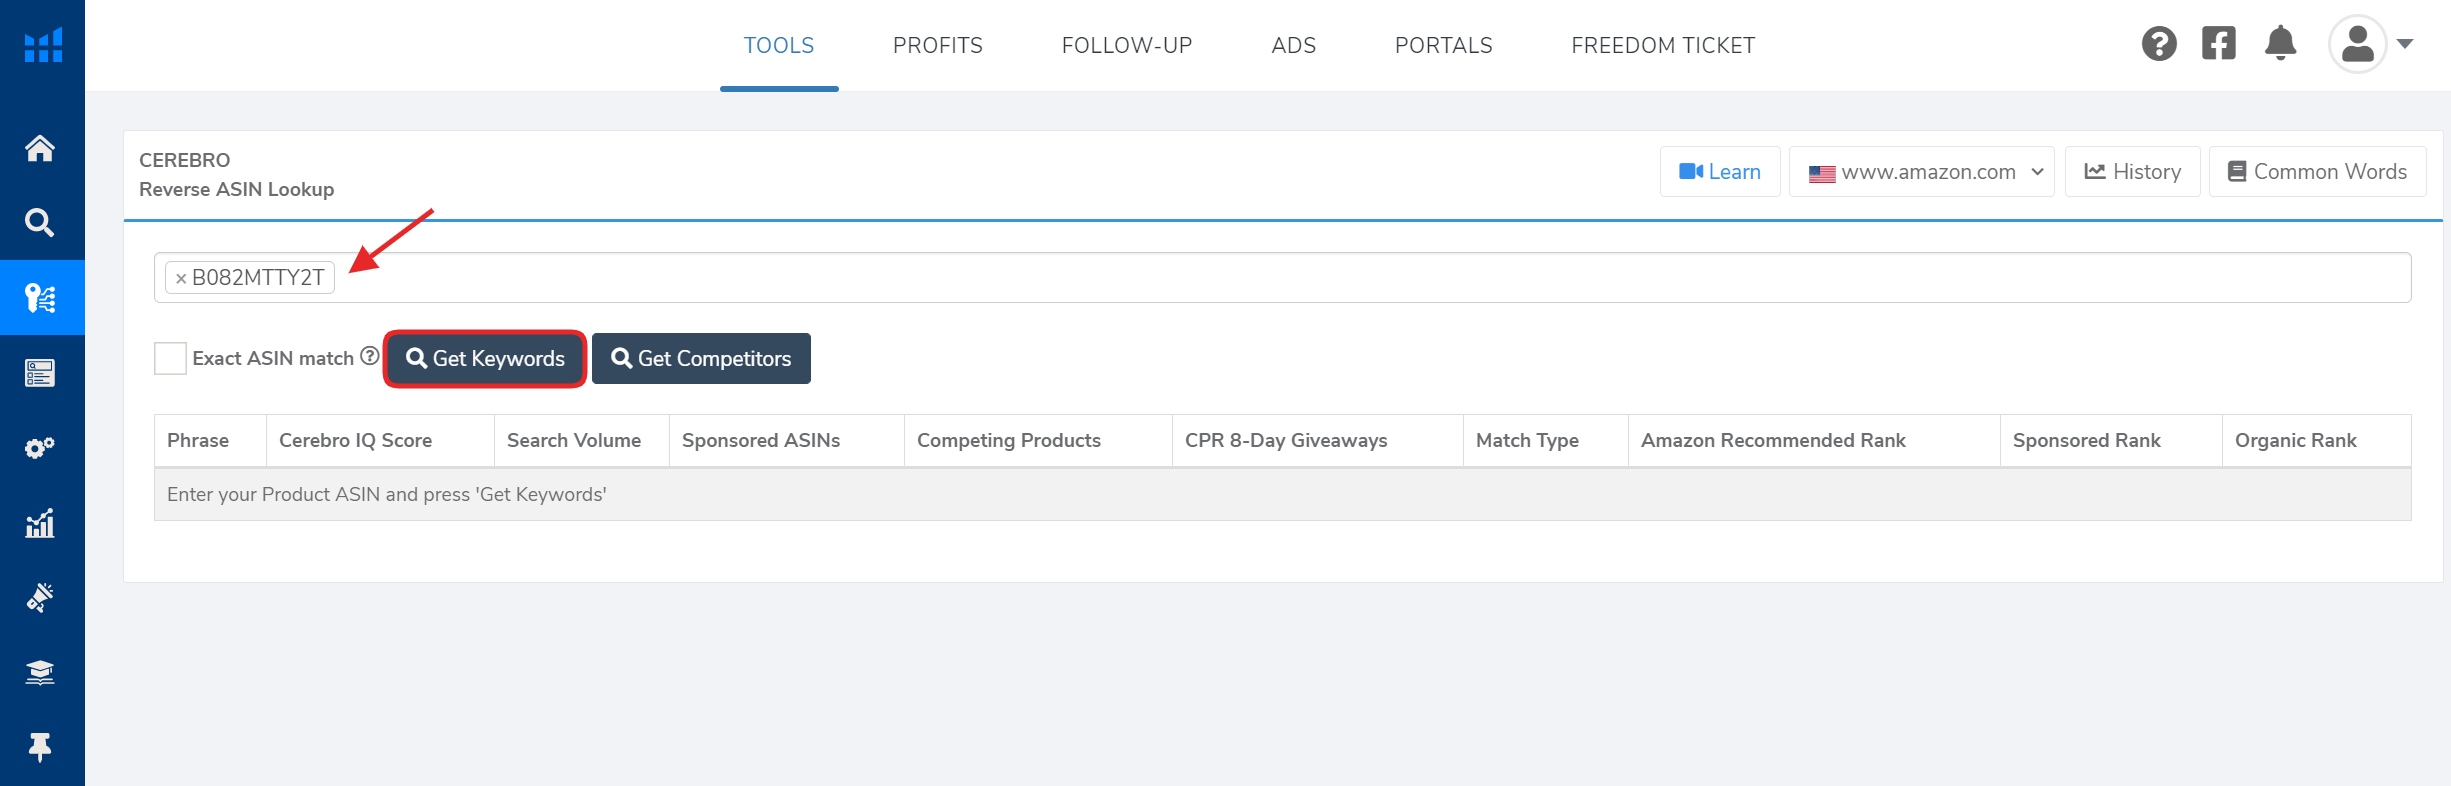Enable the Exact ASIN match checkbox

point(171,358)
